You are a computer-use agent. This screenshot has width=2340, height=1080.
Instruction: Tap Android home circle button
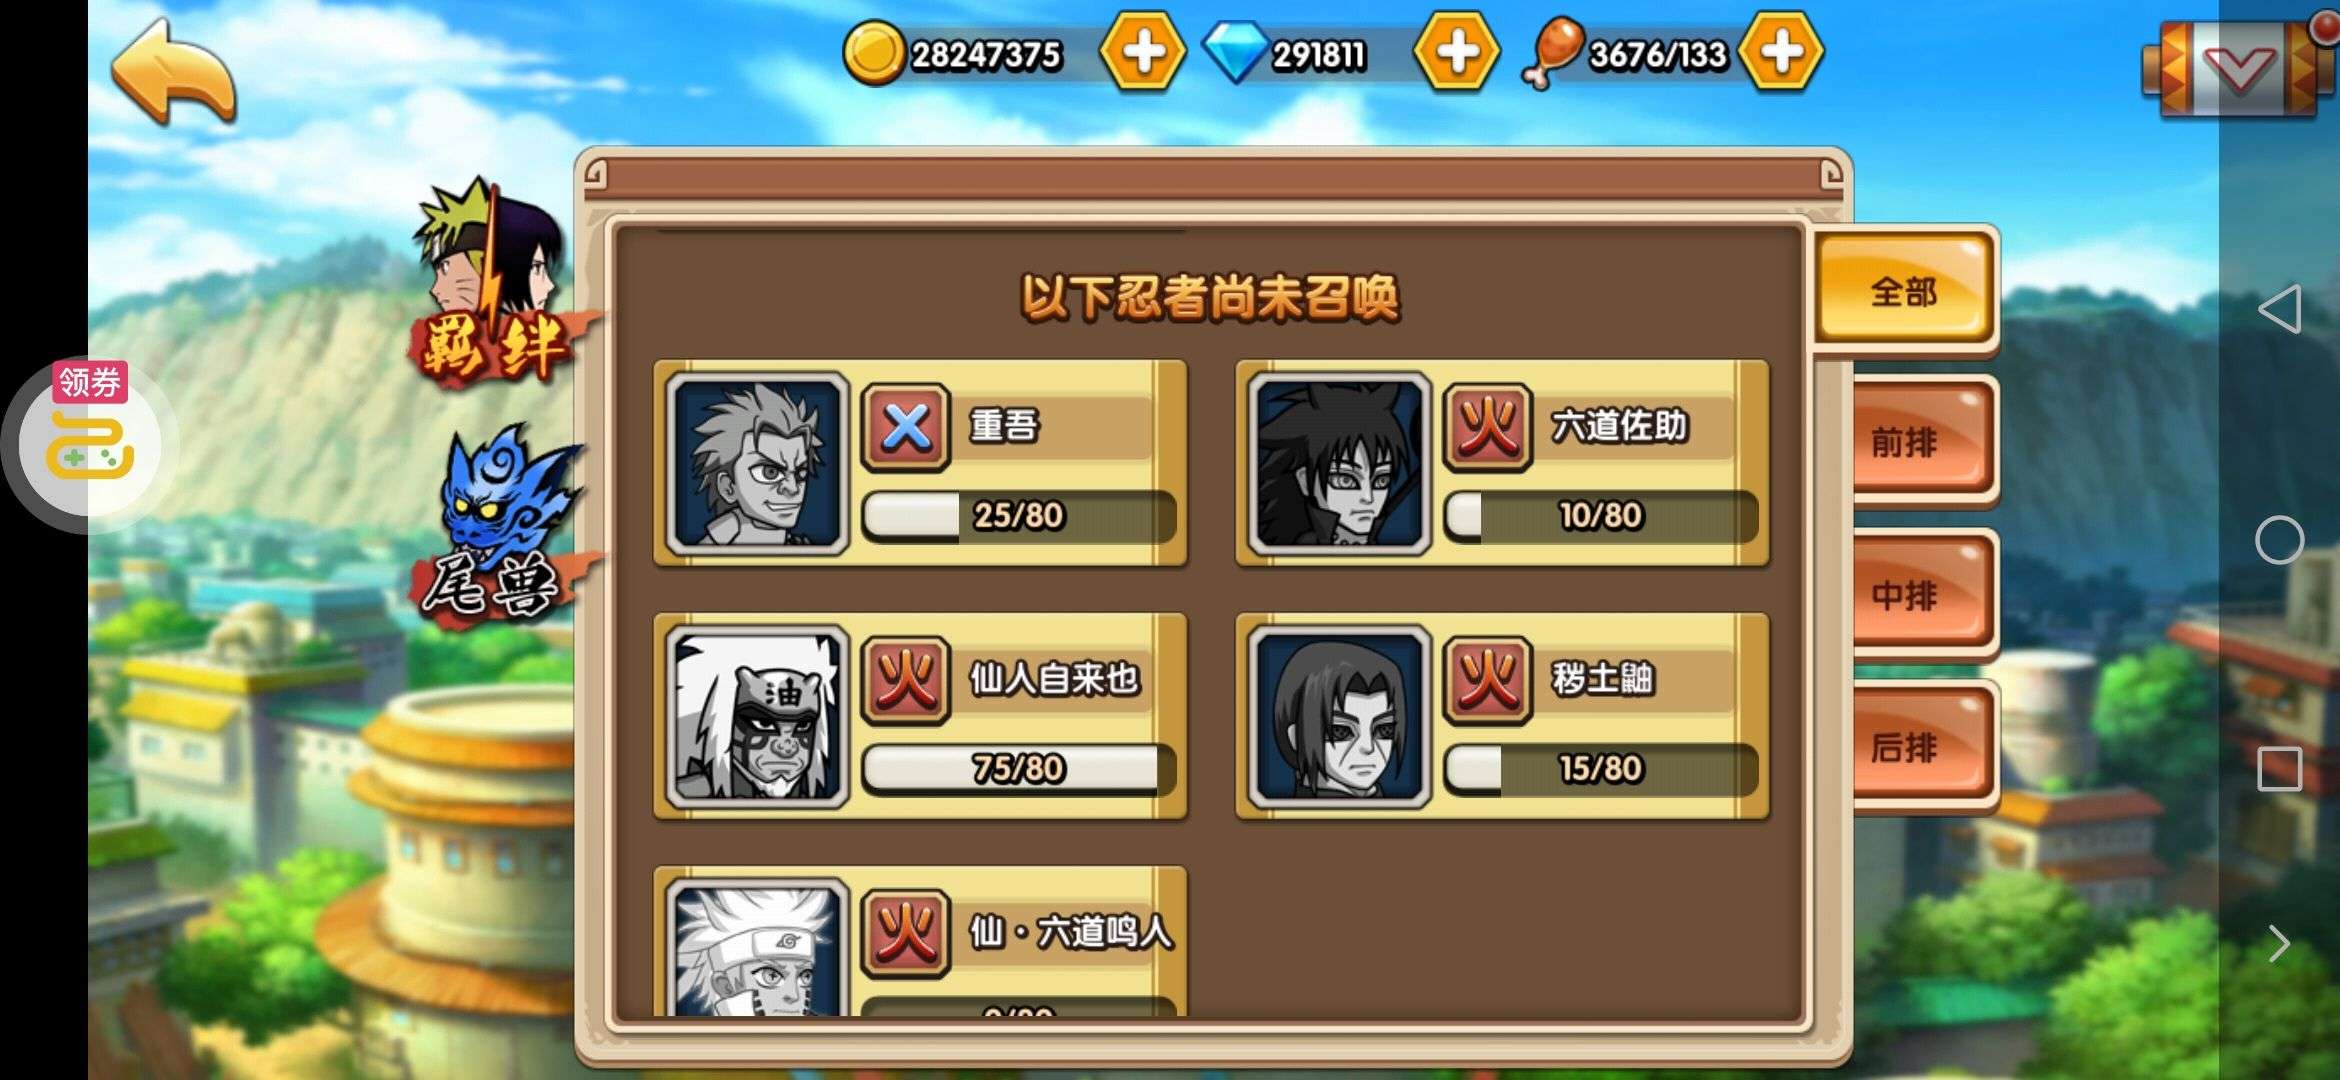point(2279,540)
